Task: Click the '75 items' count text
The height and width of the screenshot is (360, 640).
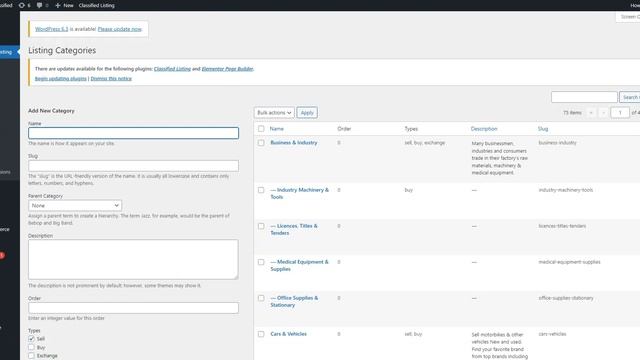Action: click(572, 113)
